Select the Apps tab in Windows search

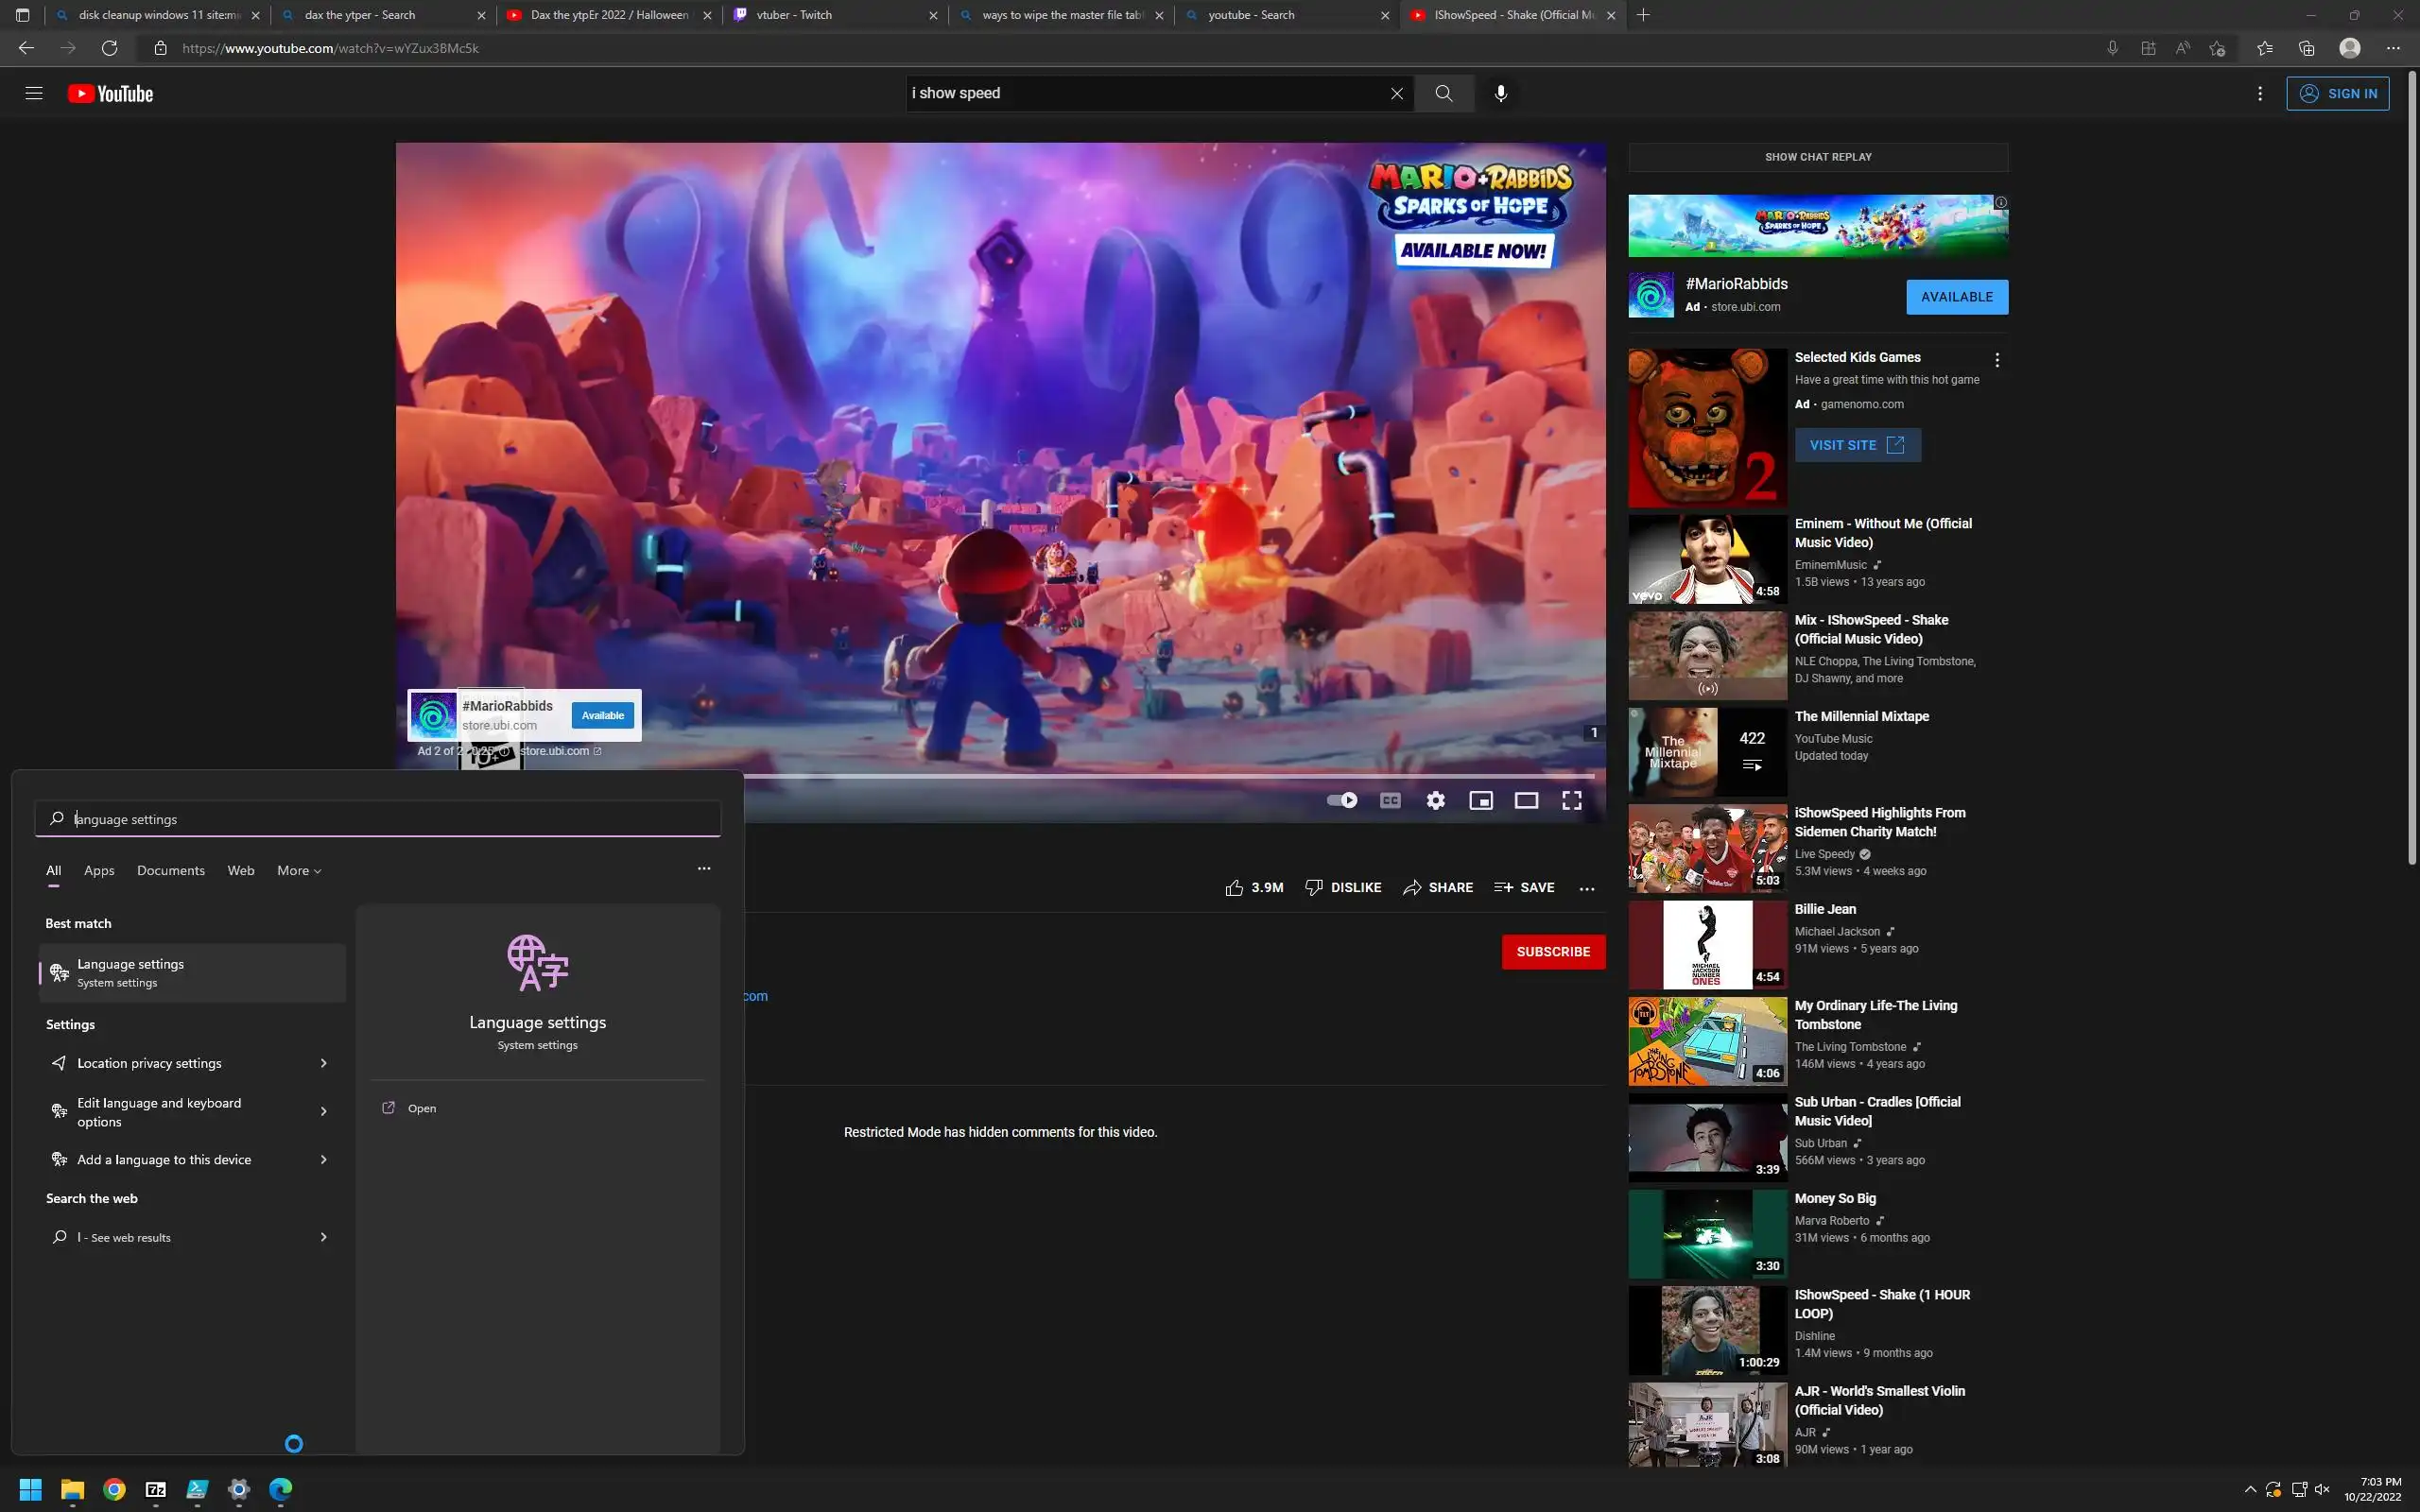[x=99, y=870]
